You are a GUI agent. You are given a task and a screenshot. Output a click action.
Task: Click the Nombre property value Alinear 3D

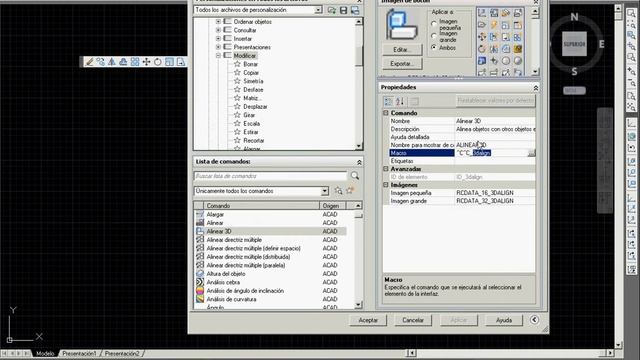tap(468, 121)
